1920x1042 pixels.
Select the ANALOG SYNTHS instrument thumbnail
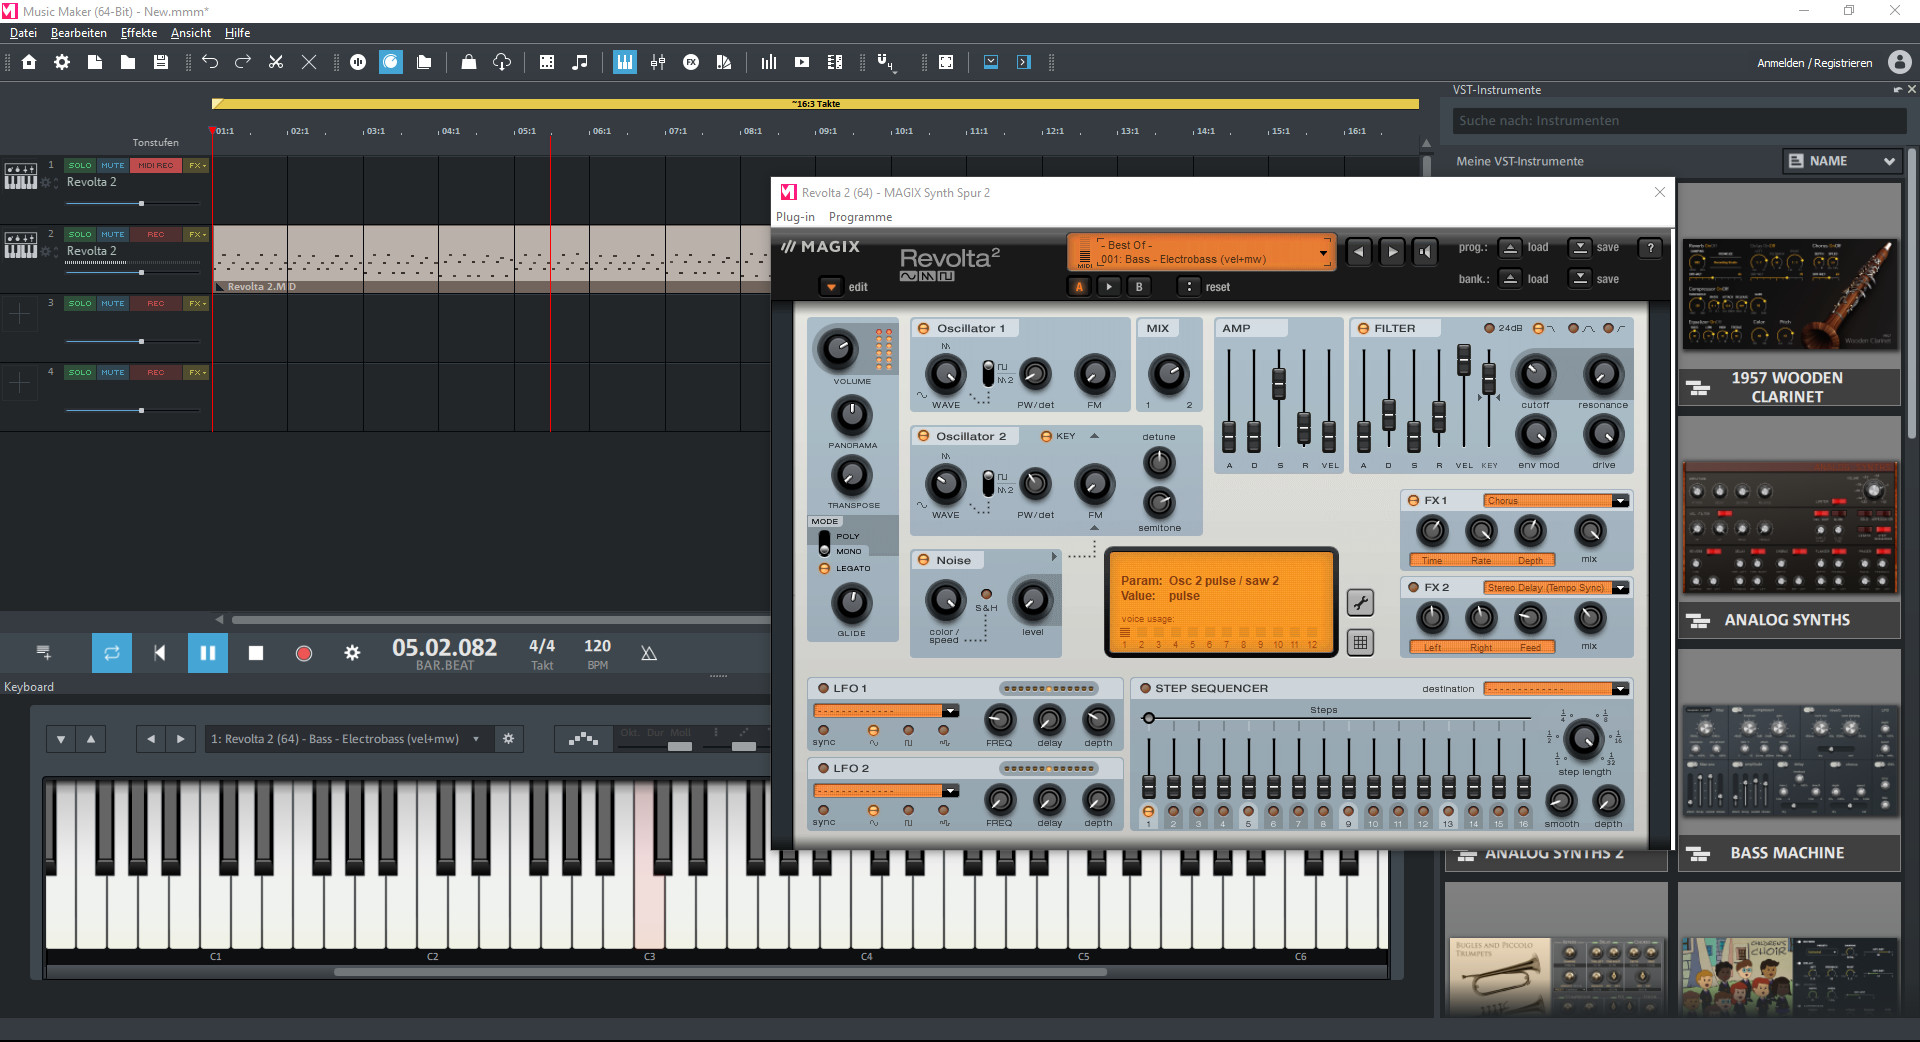pos(1788,529)
